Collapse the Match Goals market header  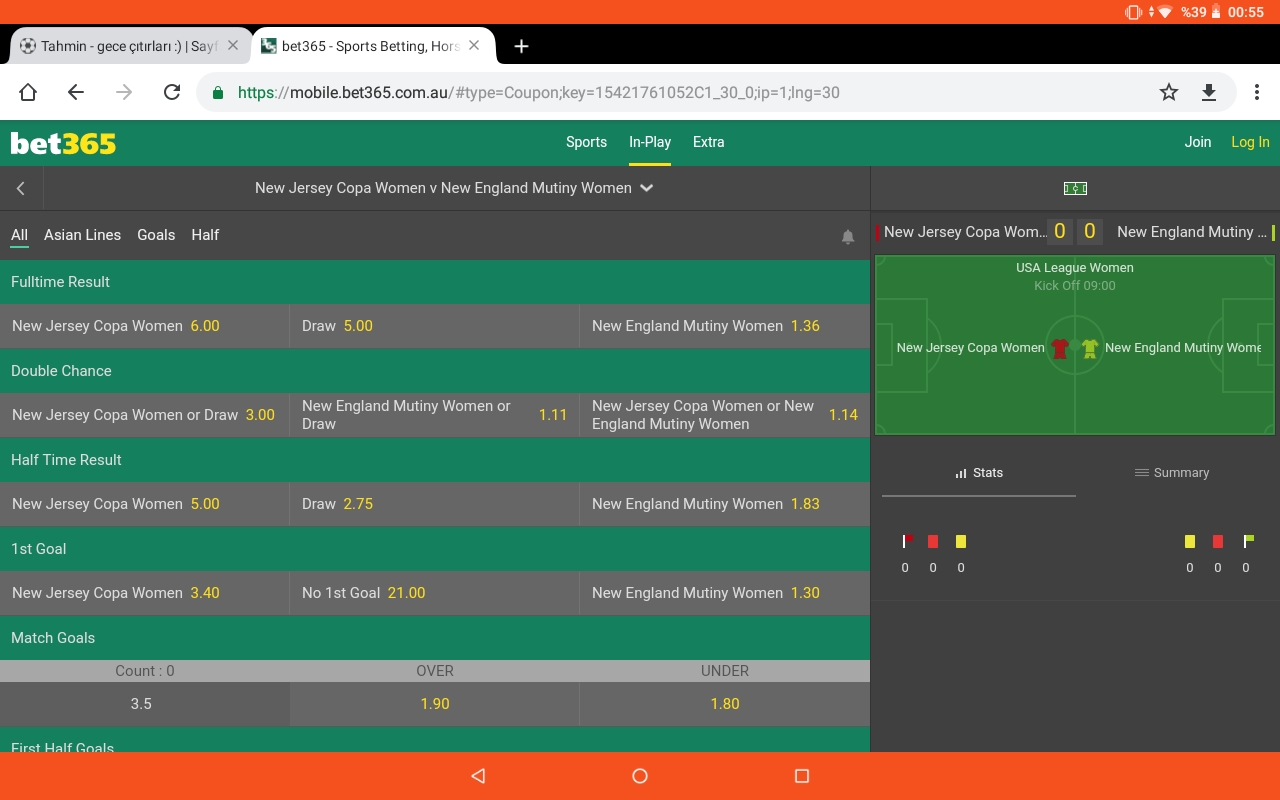(435, 638)
